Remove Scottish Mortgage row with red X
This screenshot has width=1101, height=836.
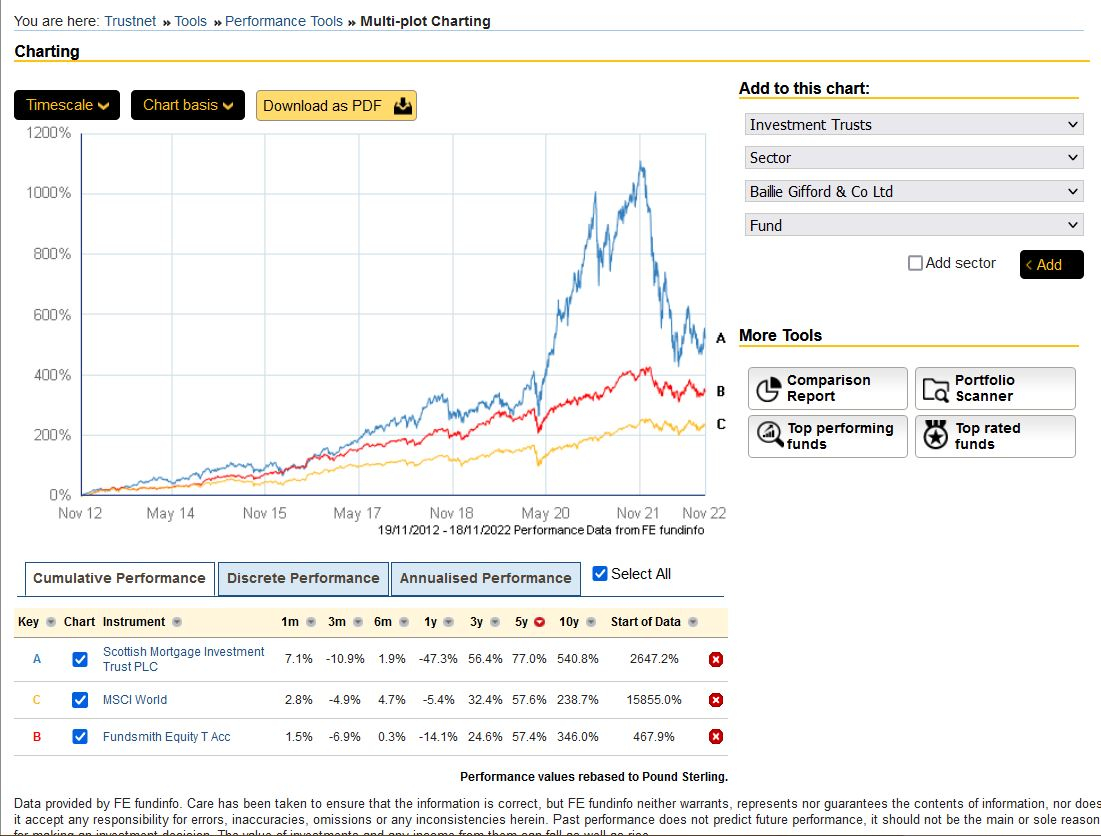coord(716,659)
